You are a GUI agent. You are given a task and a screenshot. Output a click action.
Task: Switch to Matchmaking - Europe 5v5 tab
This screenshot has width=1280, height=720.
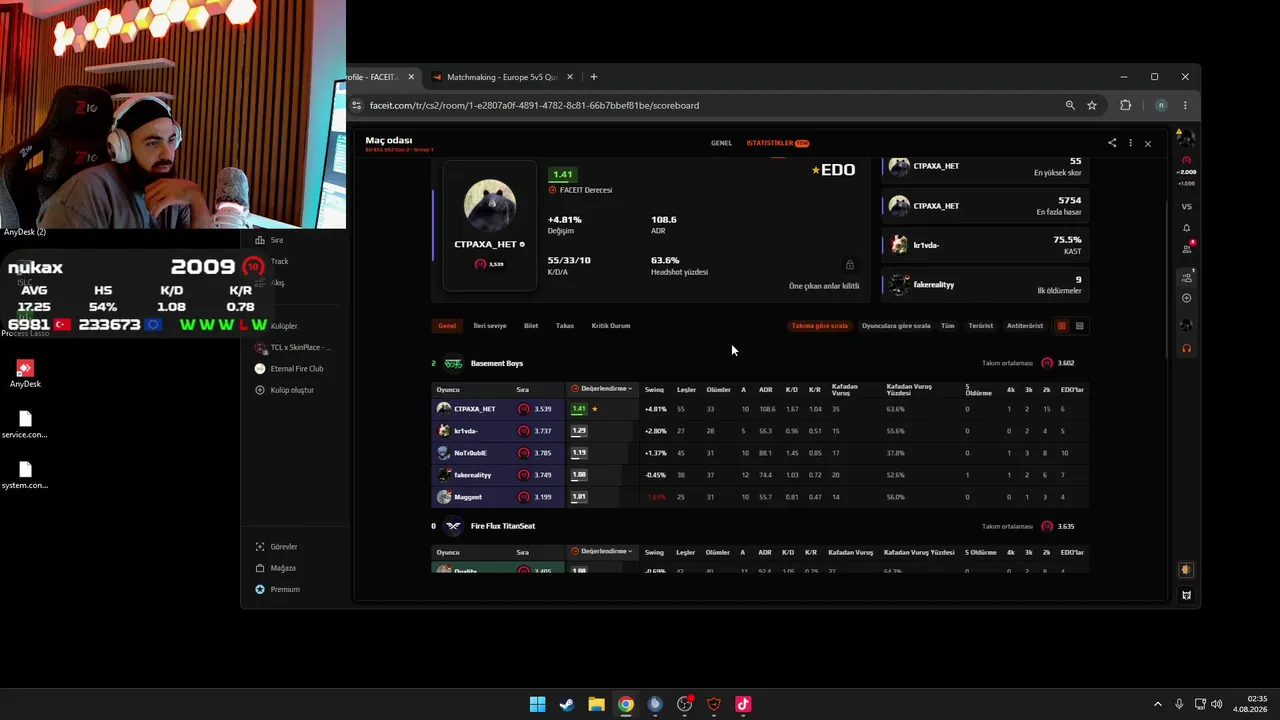pos(502,77)
